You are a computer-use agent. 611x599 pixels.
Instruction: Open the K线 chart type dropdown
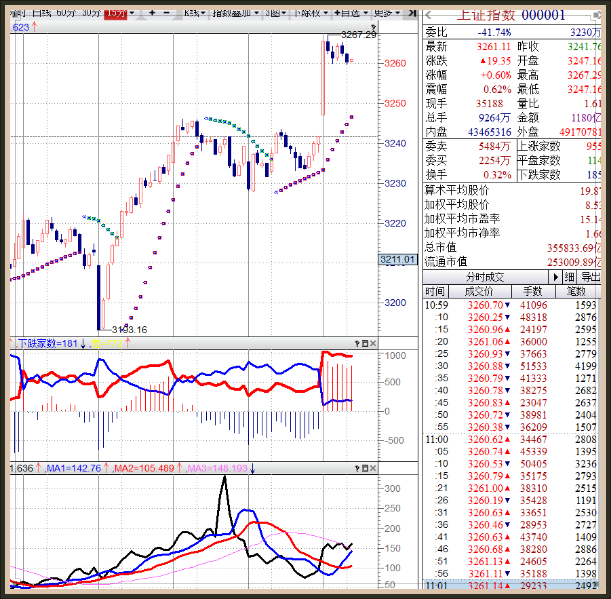[194, 13]
